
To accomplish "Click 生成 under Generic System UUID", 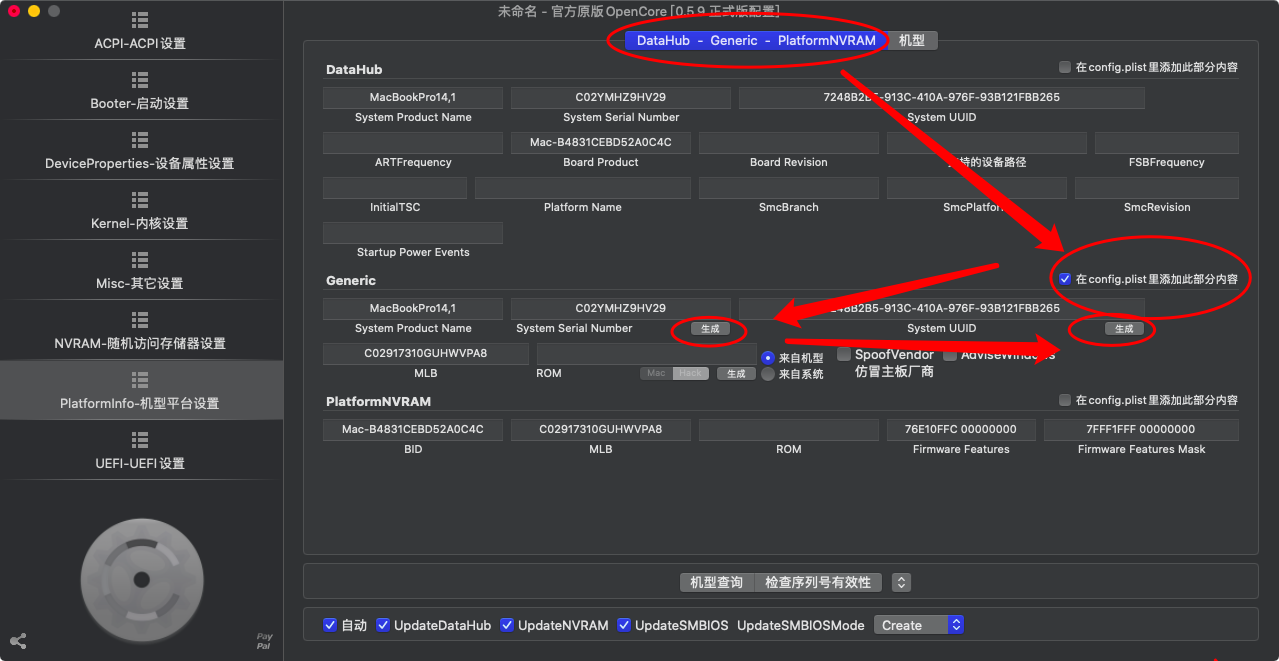I will coord(1124,329).
